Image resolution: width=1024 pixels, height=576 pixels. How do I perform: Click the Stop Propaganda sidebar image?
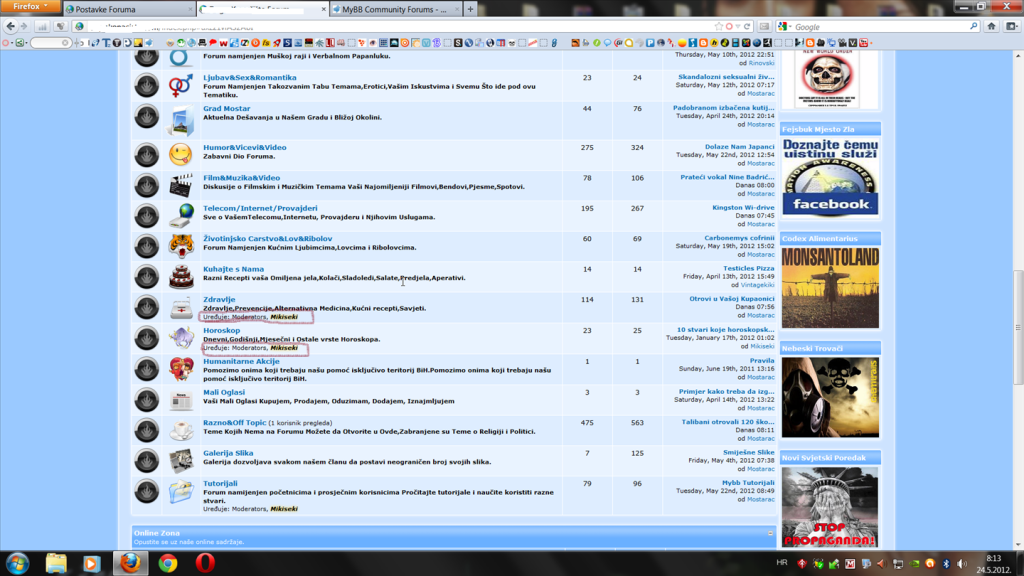[830, 507]
